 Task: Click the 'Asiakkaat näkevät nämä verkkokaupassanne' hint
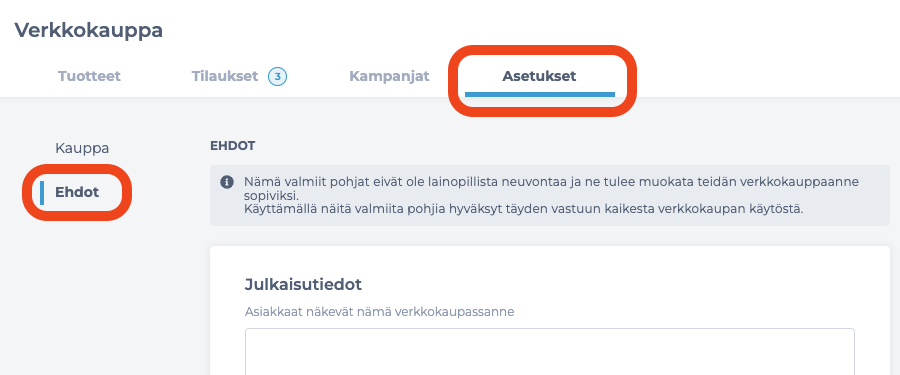coord(379,312)
